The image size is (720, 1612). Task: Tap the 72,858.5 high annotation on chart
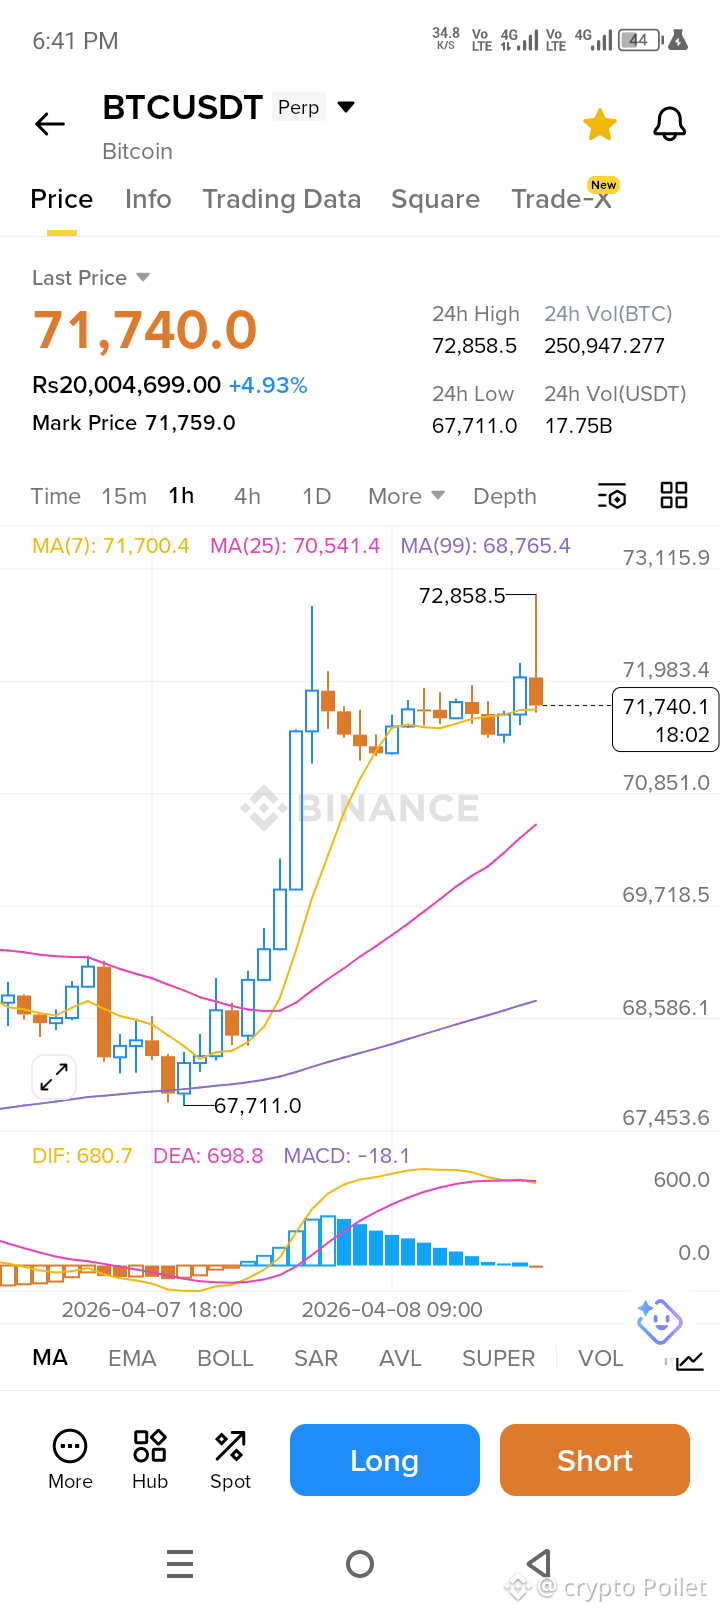(462, 596)
